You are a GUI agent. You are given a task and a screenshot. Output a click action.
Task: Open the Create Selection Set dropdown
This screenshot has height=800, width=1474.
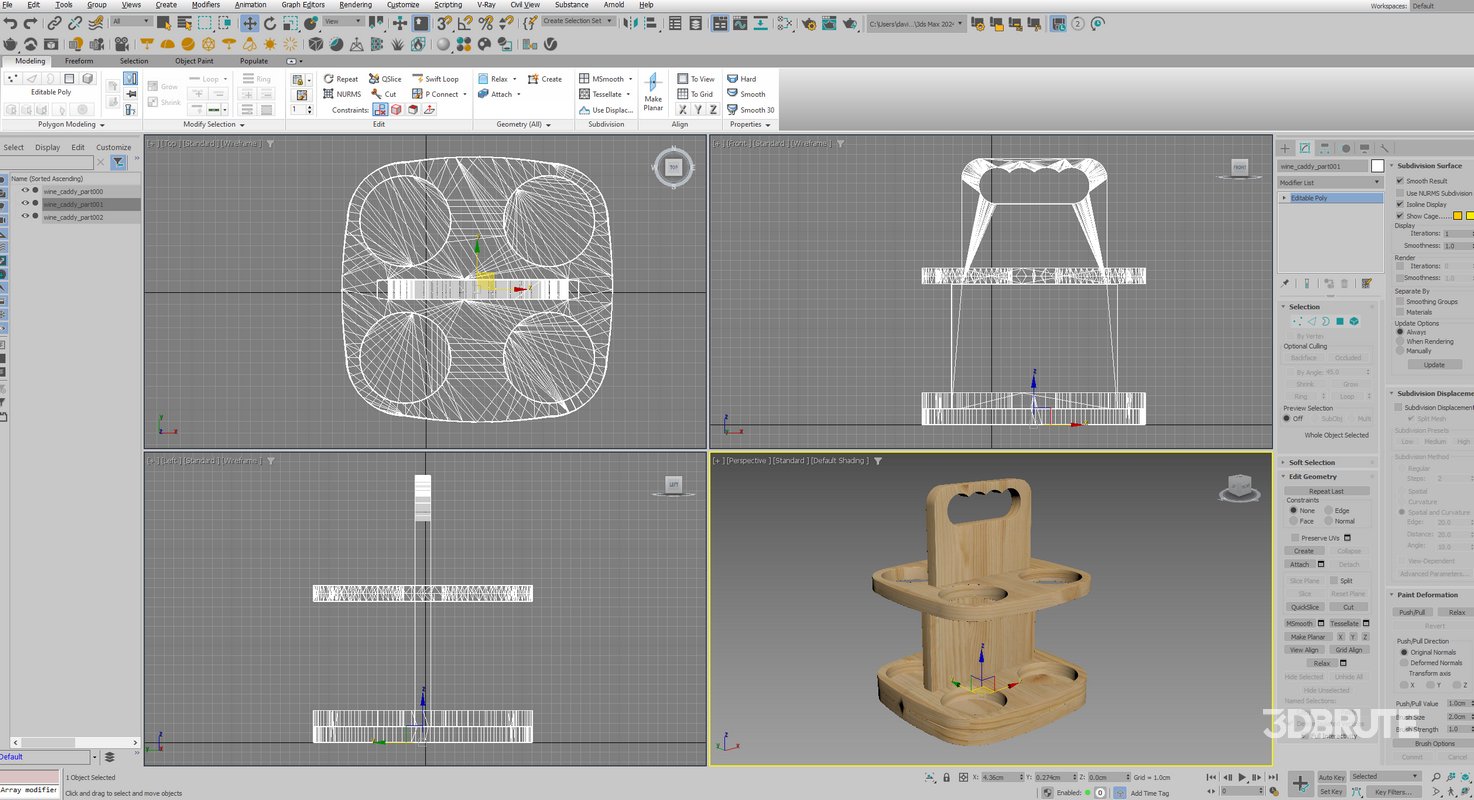tap(577, 21)
